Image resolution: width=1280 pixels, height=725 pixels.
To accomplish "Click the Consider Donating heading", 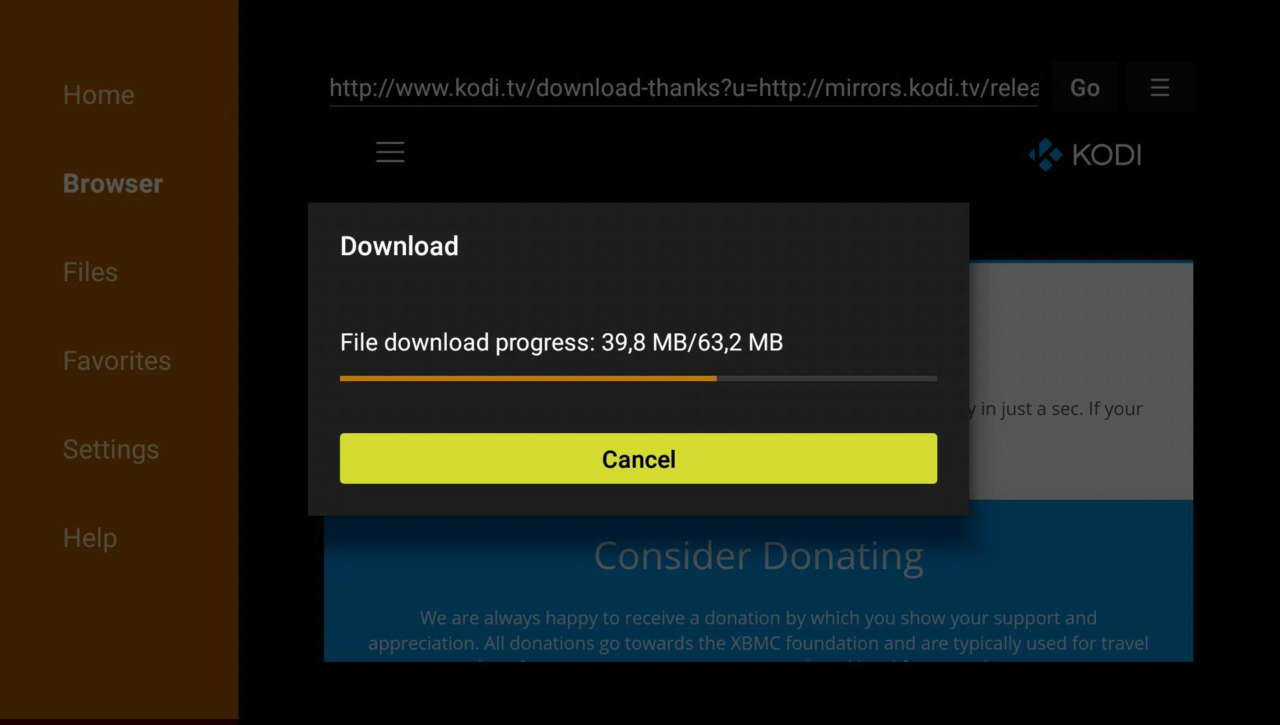I will point(758,556).
